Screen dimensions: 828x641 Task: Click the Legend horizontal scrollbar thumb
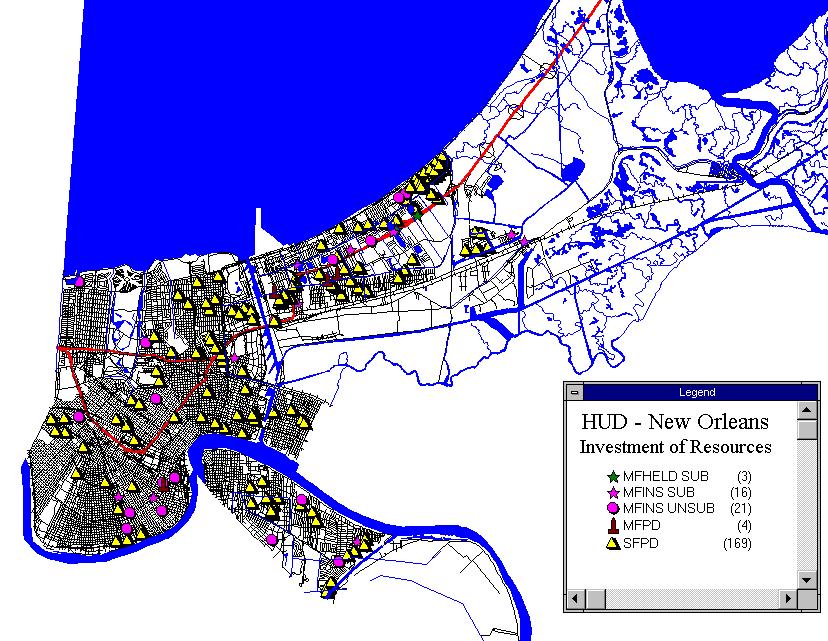(597, 599)
